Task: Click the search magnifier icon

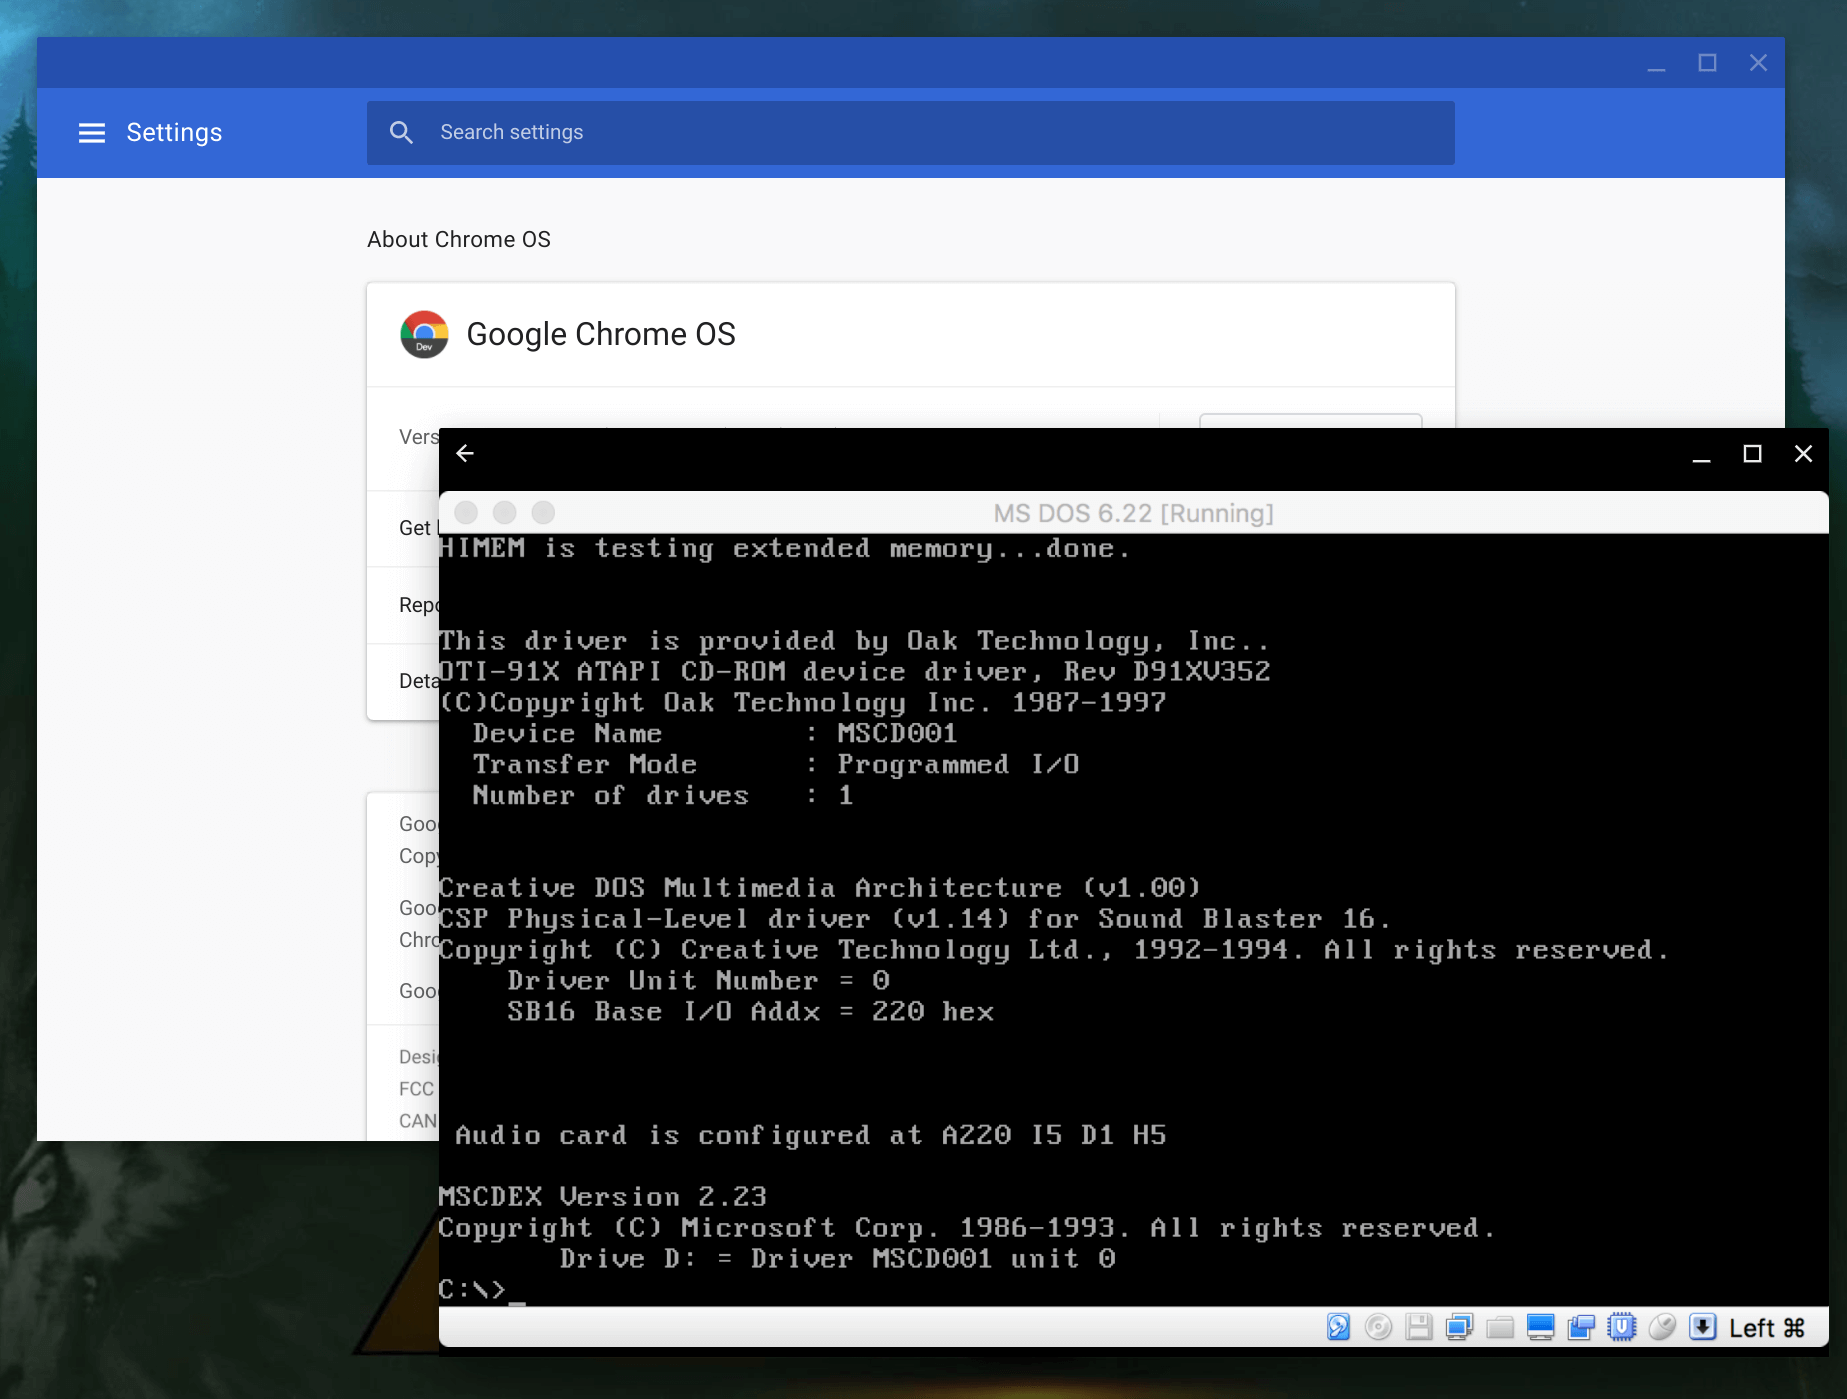Action: [x=402, y=132]
